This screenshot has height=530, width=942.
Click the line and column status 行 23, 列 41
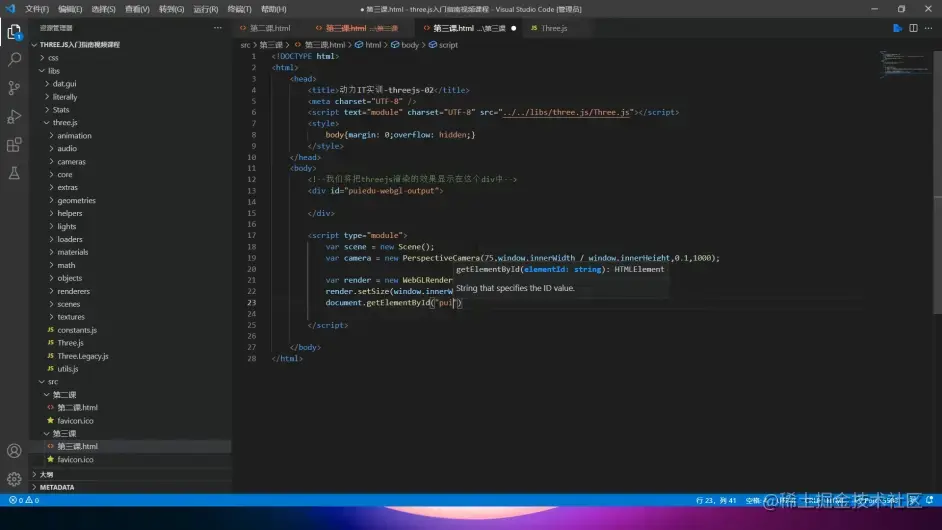[716, 500]
